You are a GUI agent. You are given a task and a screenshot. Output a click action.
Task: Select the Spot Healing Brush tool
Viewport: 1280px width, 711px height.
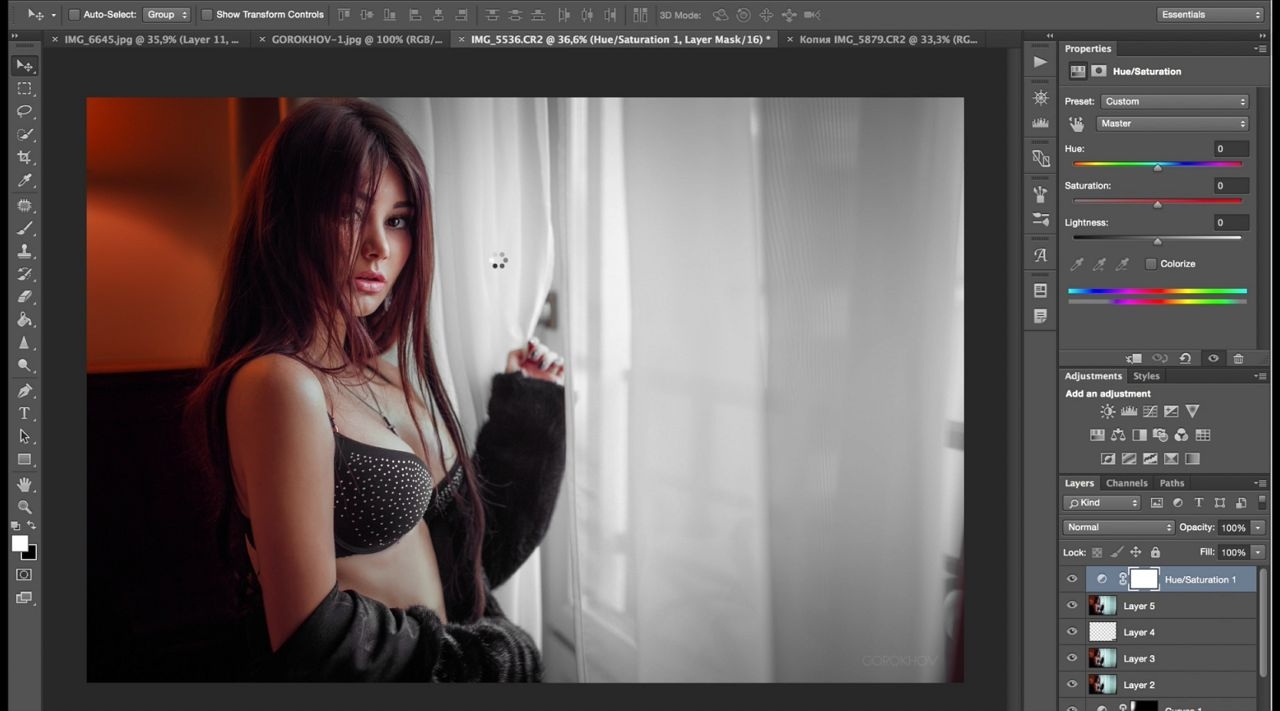point(25,205)
